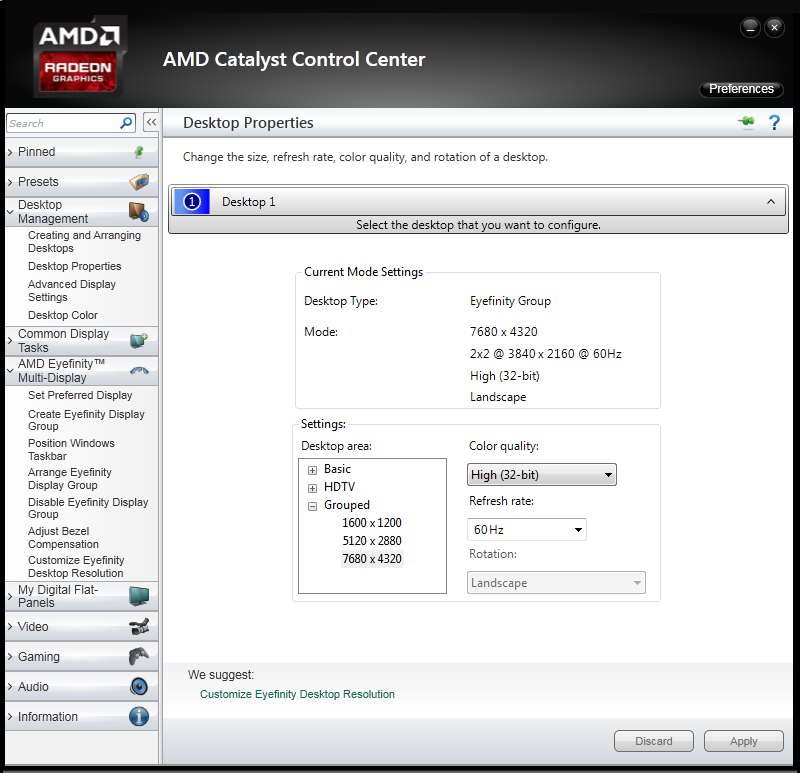Close the Catalyst Control Center window

tap(774, 28)
